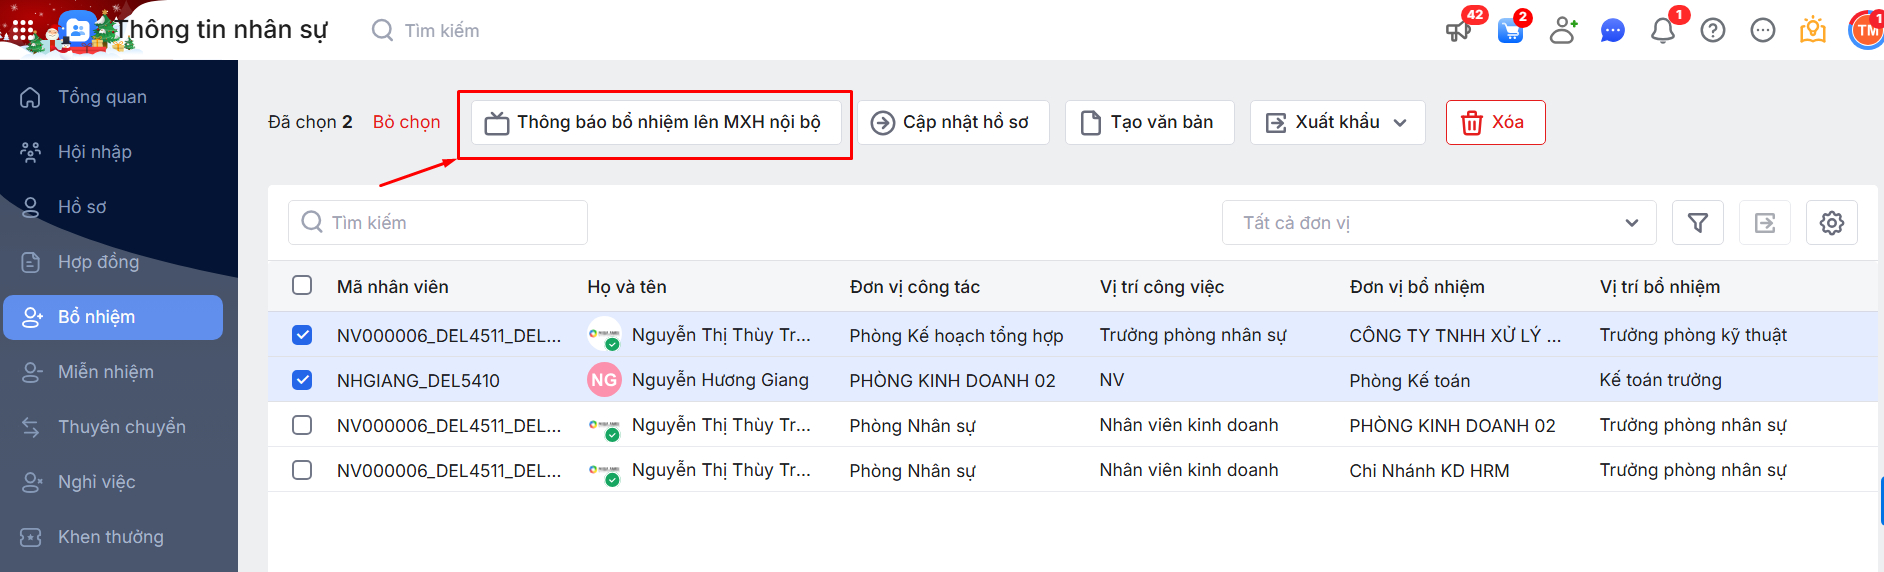Go to Miễn nhiệm in sidebar
The width and height of the screenshot is (1884, 572).
[x=106, y=372]
